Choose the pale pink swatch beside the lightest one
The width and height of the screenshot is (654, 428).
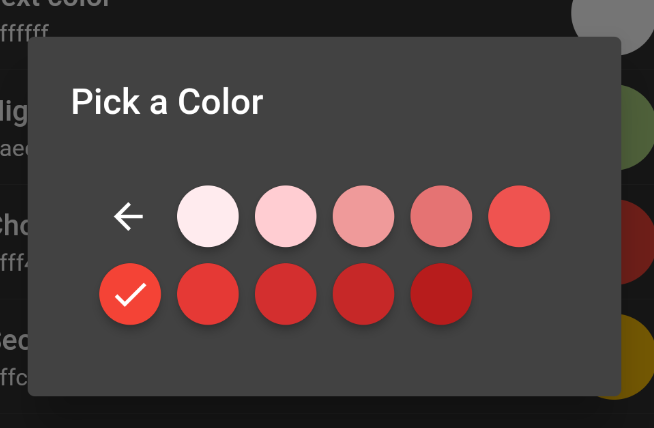click(286, 216)
